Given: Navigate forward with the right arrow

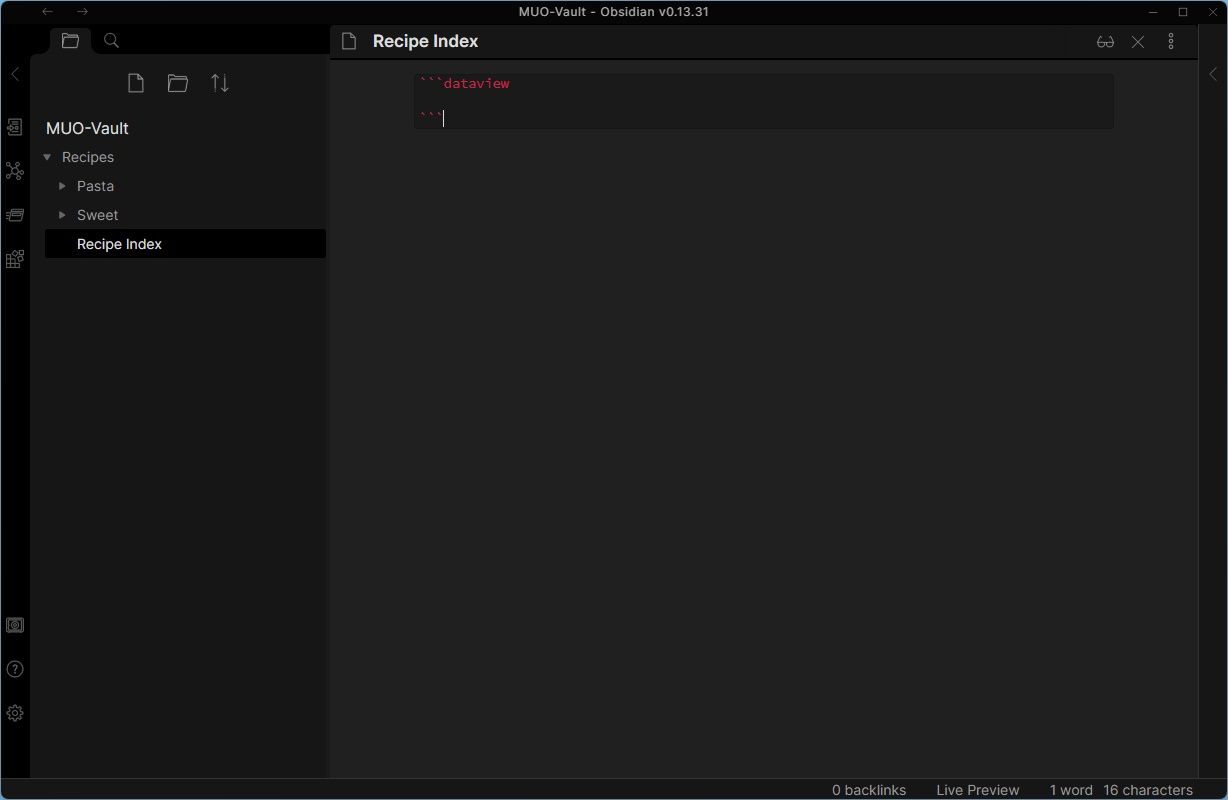Looking at the screenshot, I should tap(82, 12).
